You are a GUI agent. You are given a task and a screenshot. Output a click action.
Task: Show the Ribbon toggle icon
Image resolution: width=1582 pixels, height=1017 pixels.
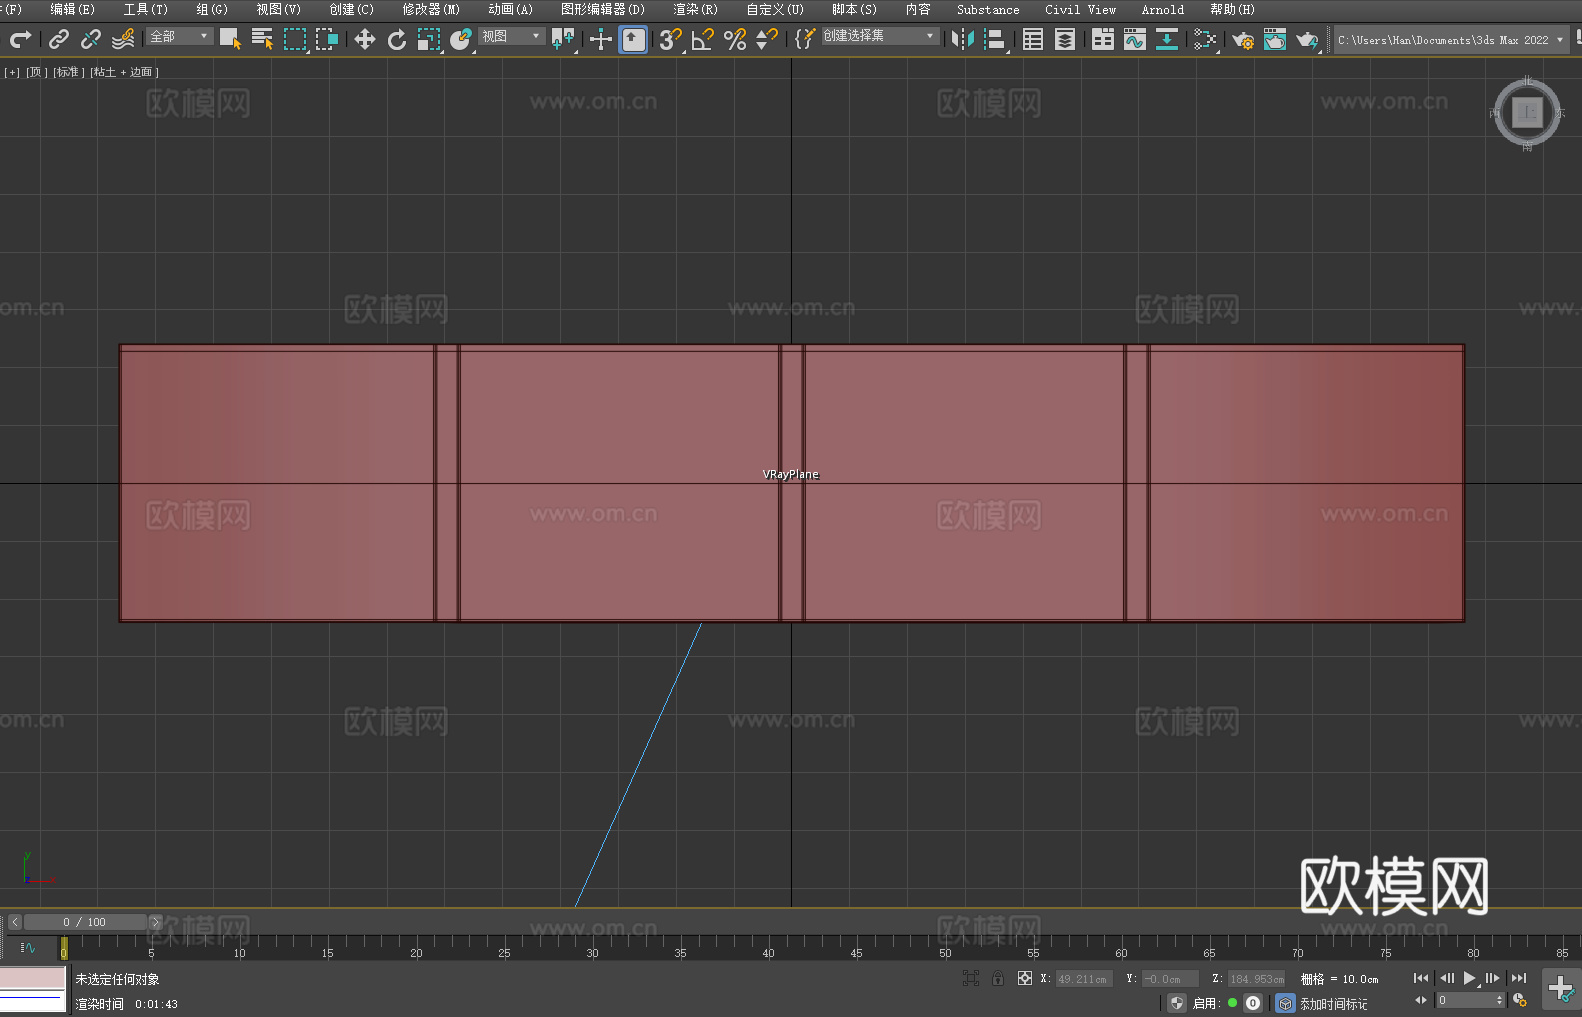pyautogui.click(x=1103, y=39)
